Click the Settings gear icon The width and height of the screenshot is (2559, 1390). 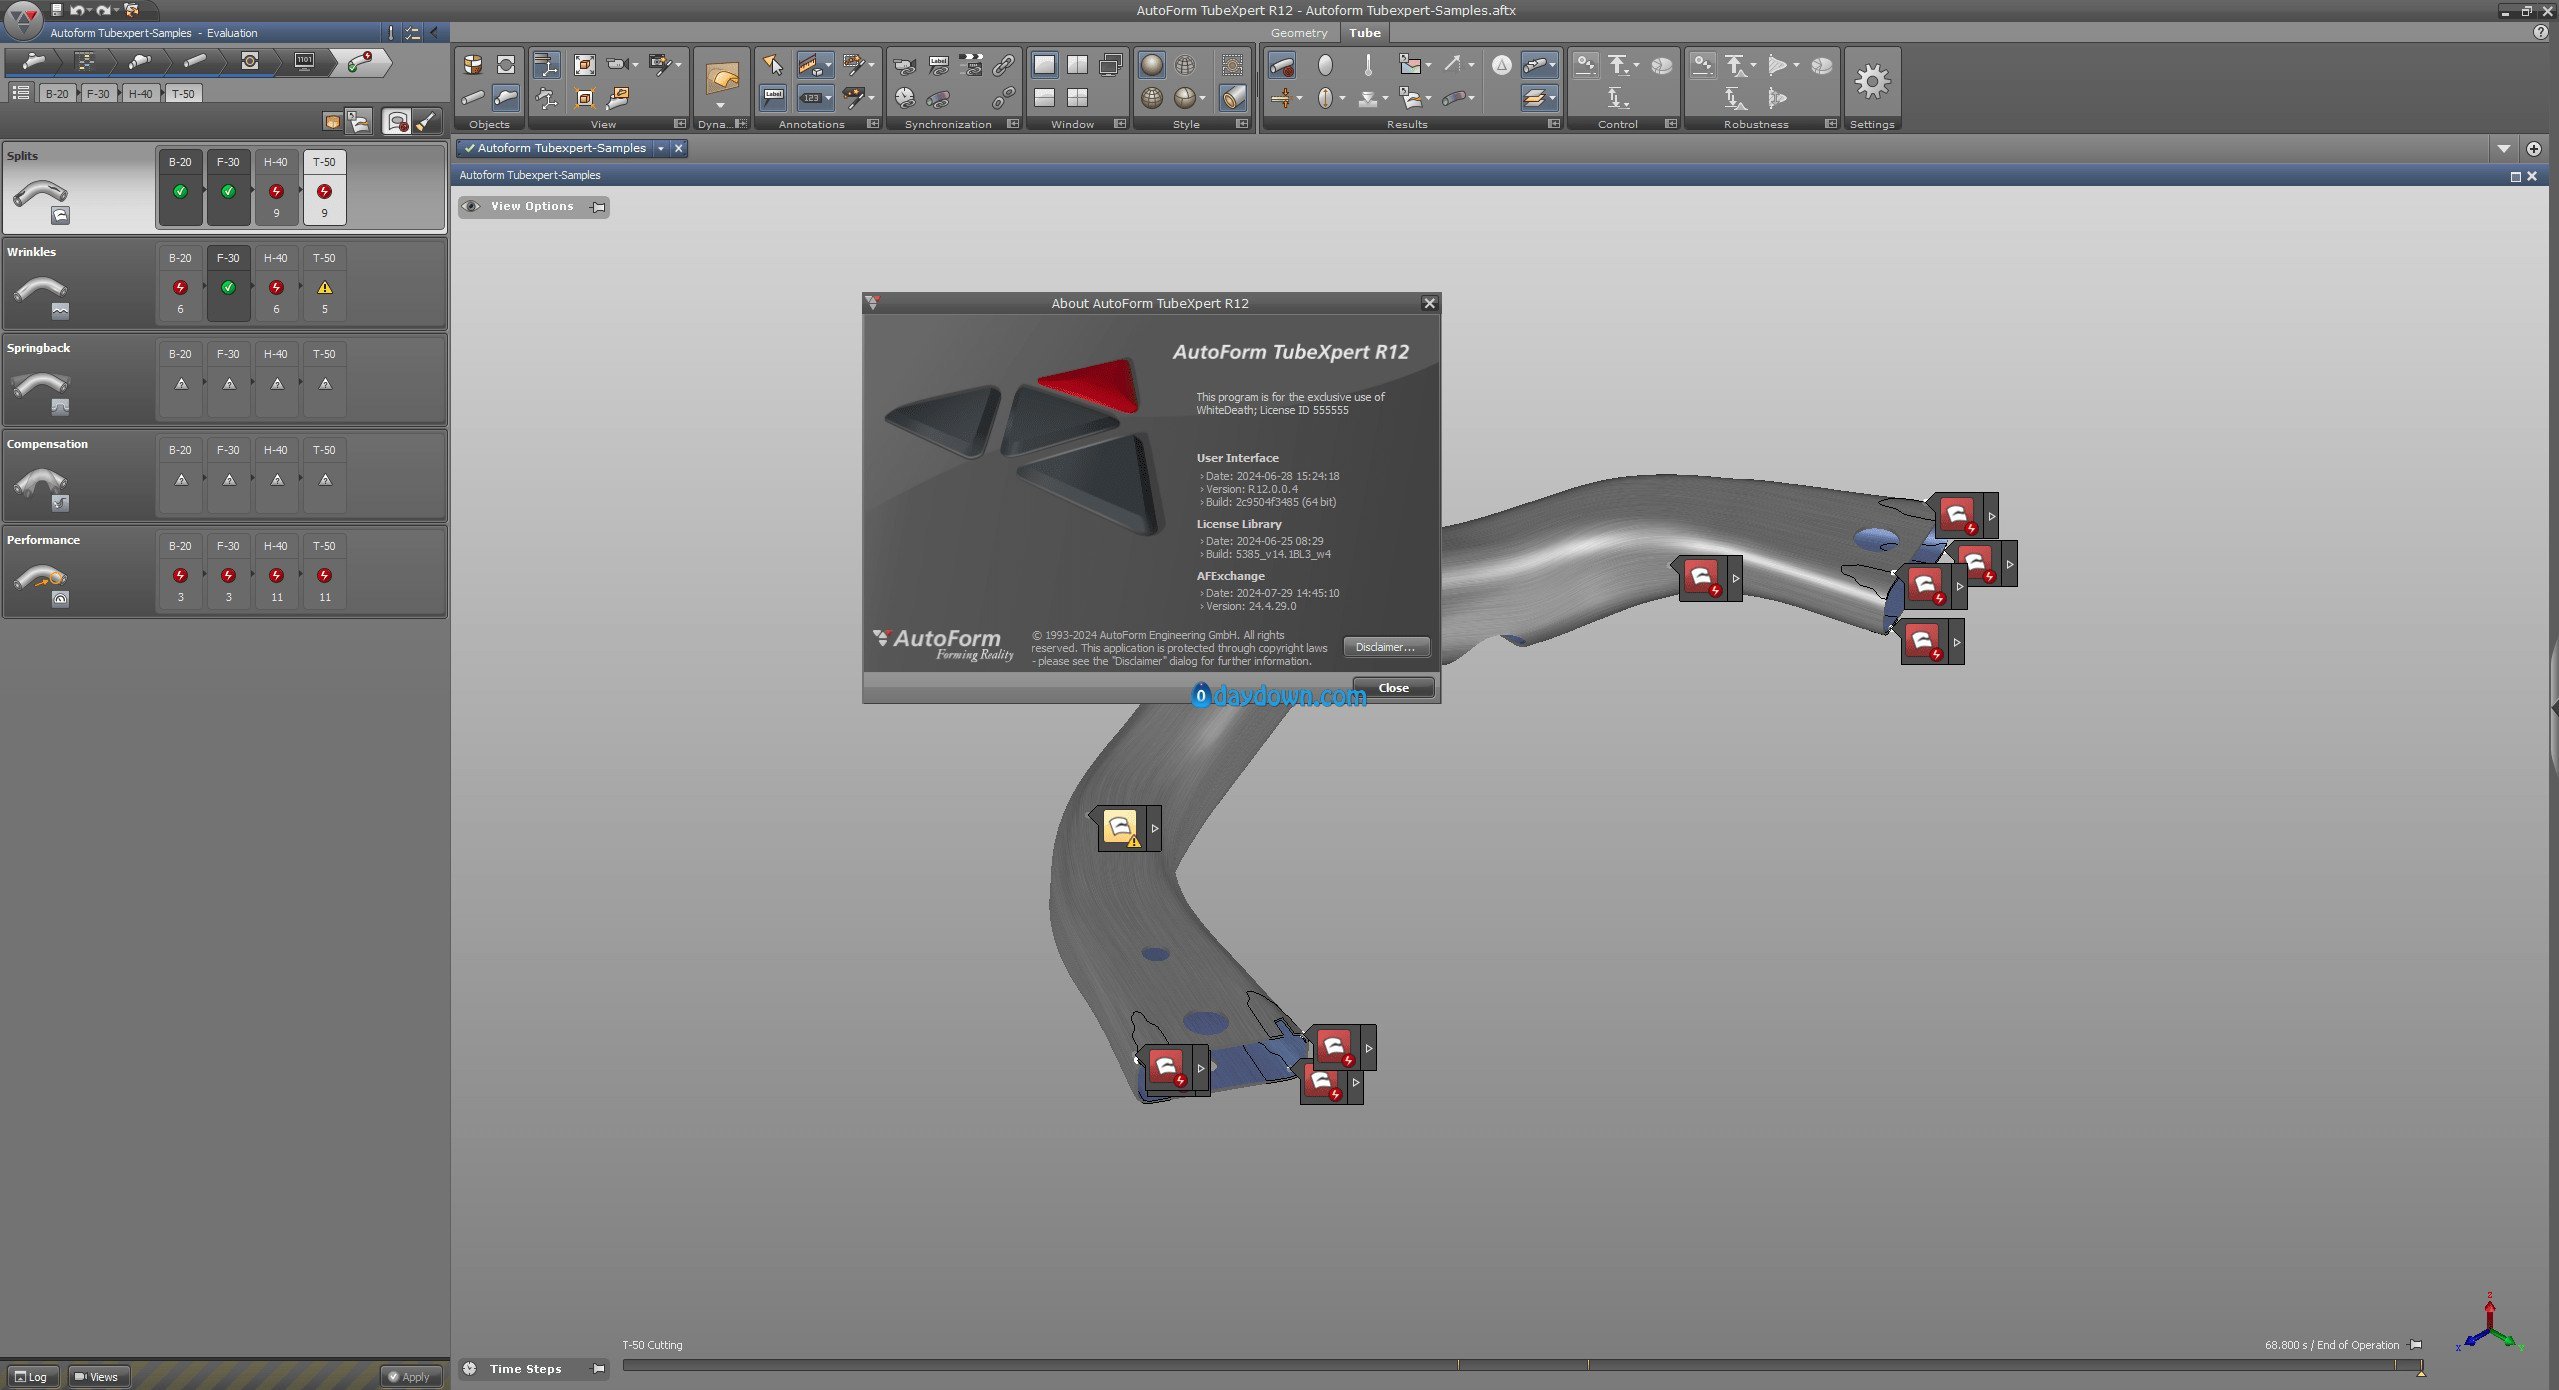pyautogui.click(x=1872, y=82)
